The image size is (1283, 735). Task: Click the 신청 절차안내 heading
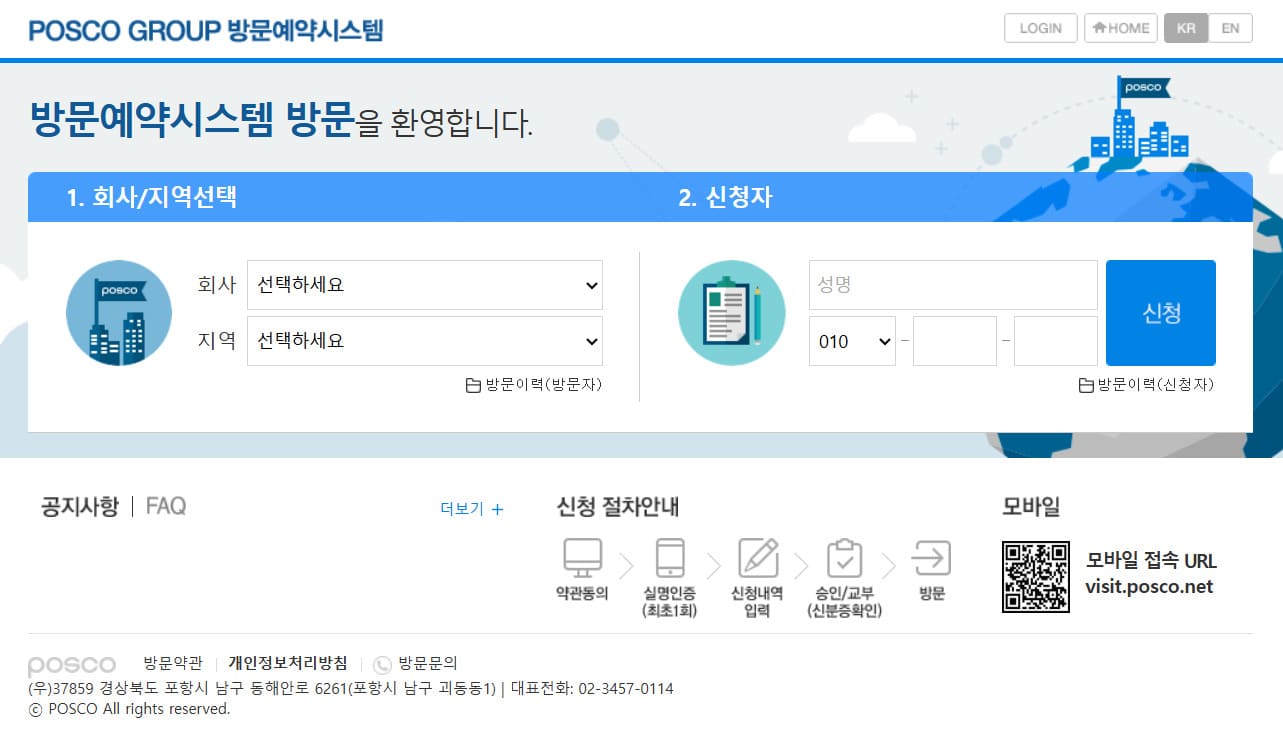(618, 507)
